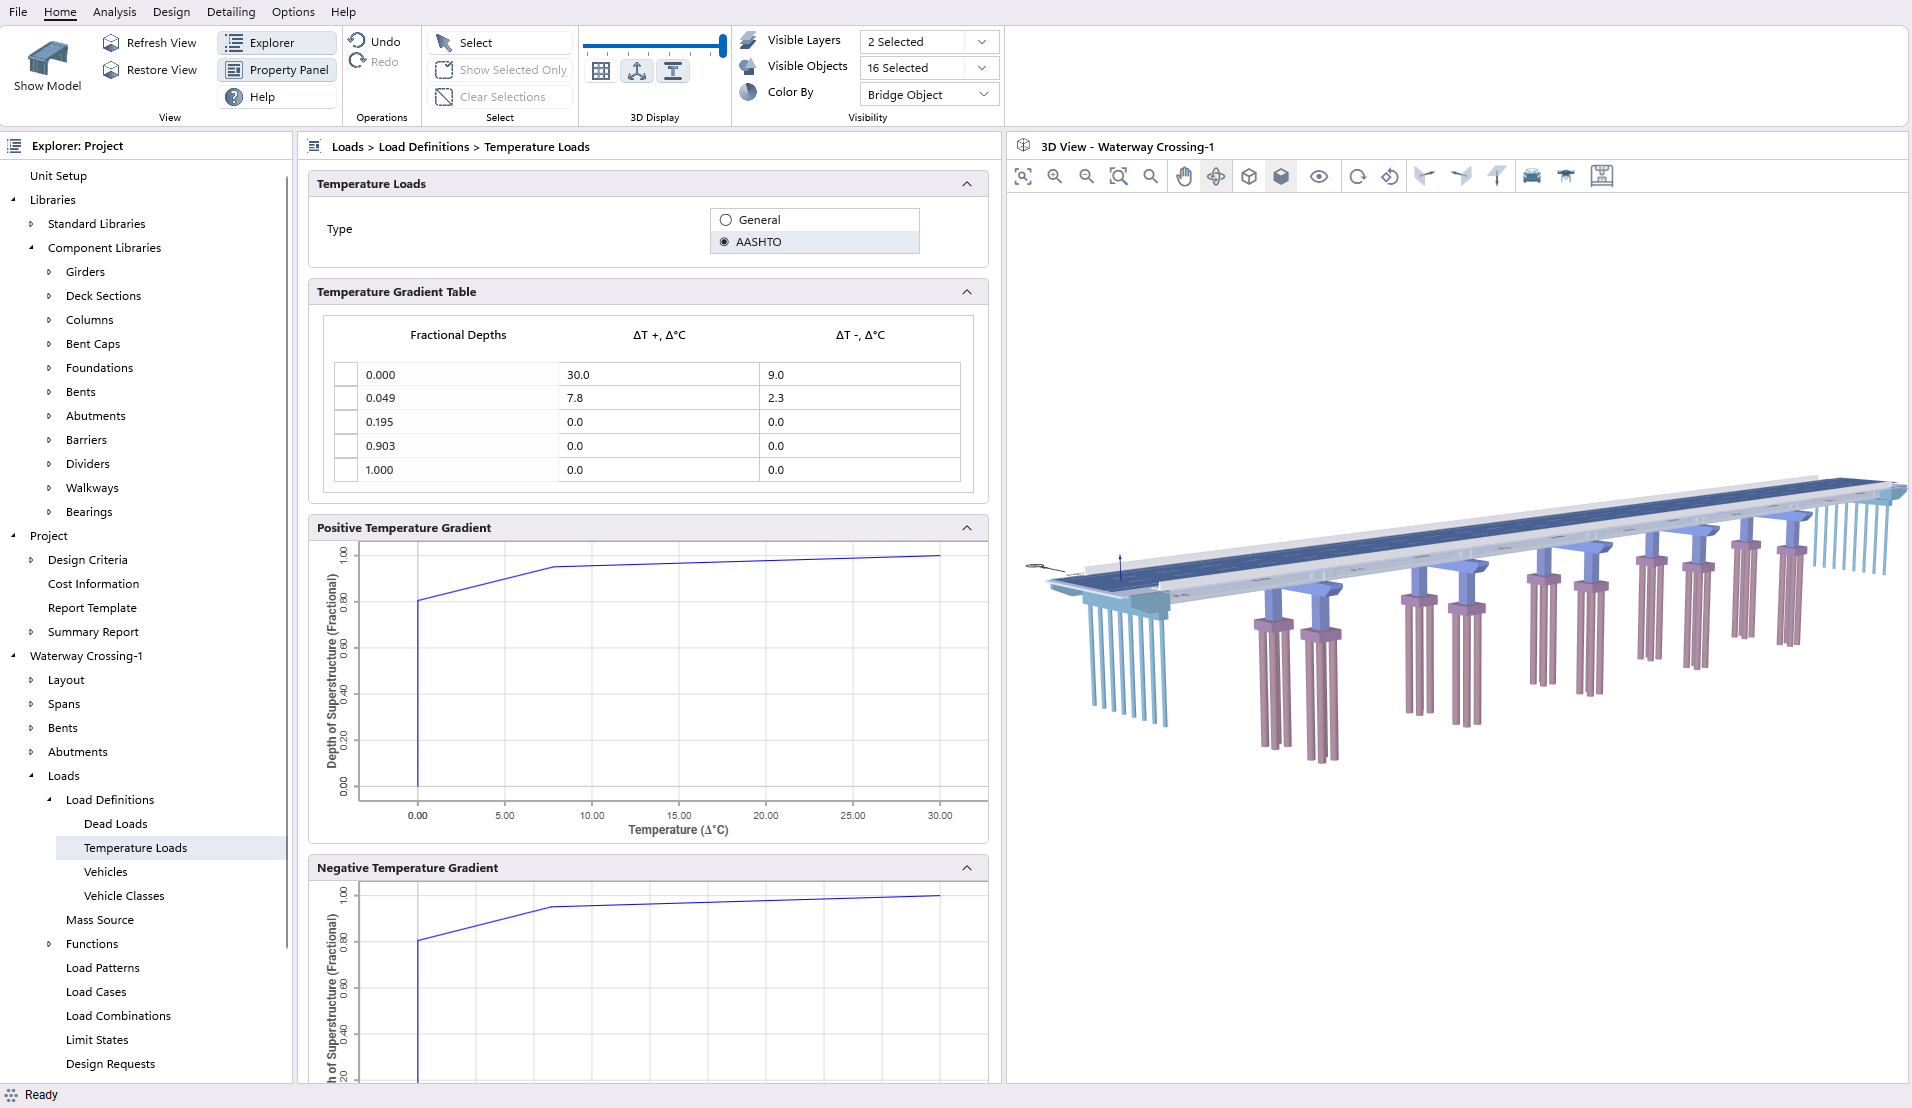1912x1108 pixels.
Task: Click the drone camera view icon
Action: 1566,177
